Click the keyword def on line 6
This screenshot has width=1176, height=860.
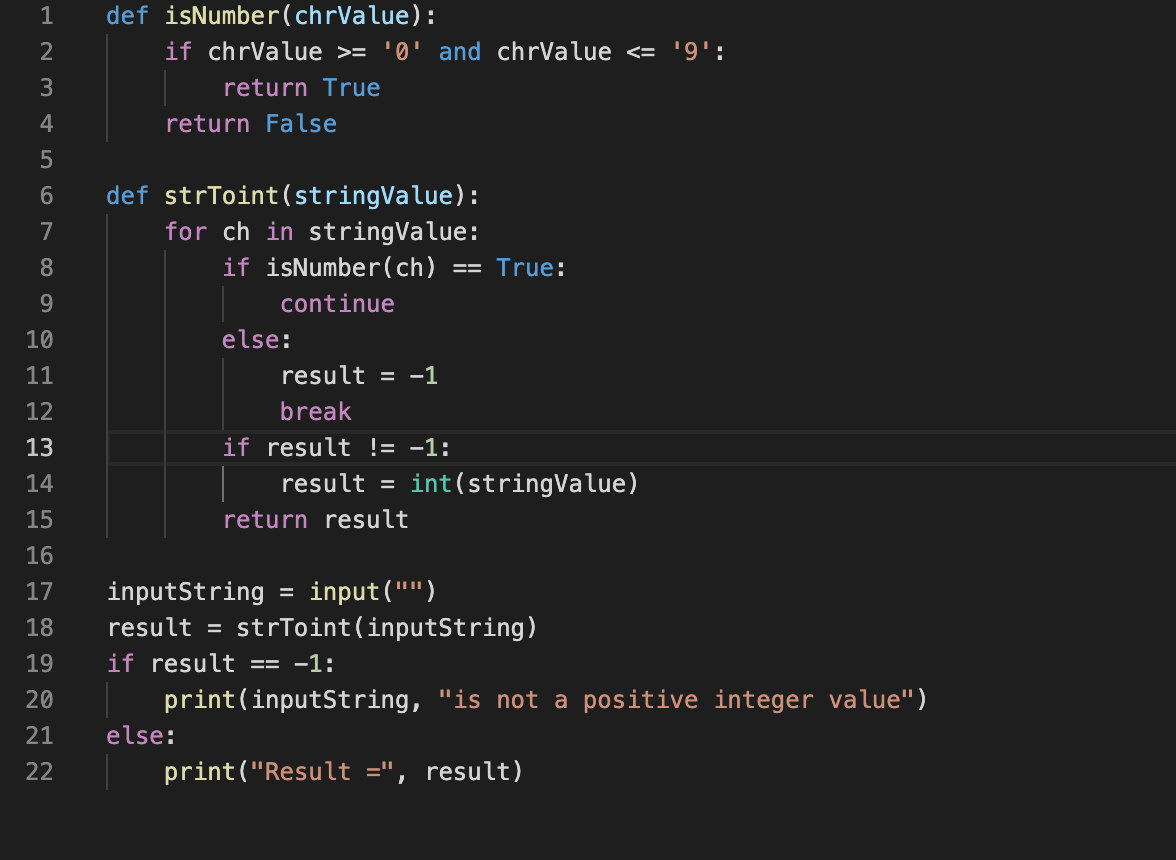pyautogui.click(x=126, y=195)
